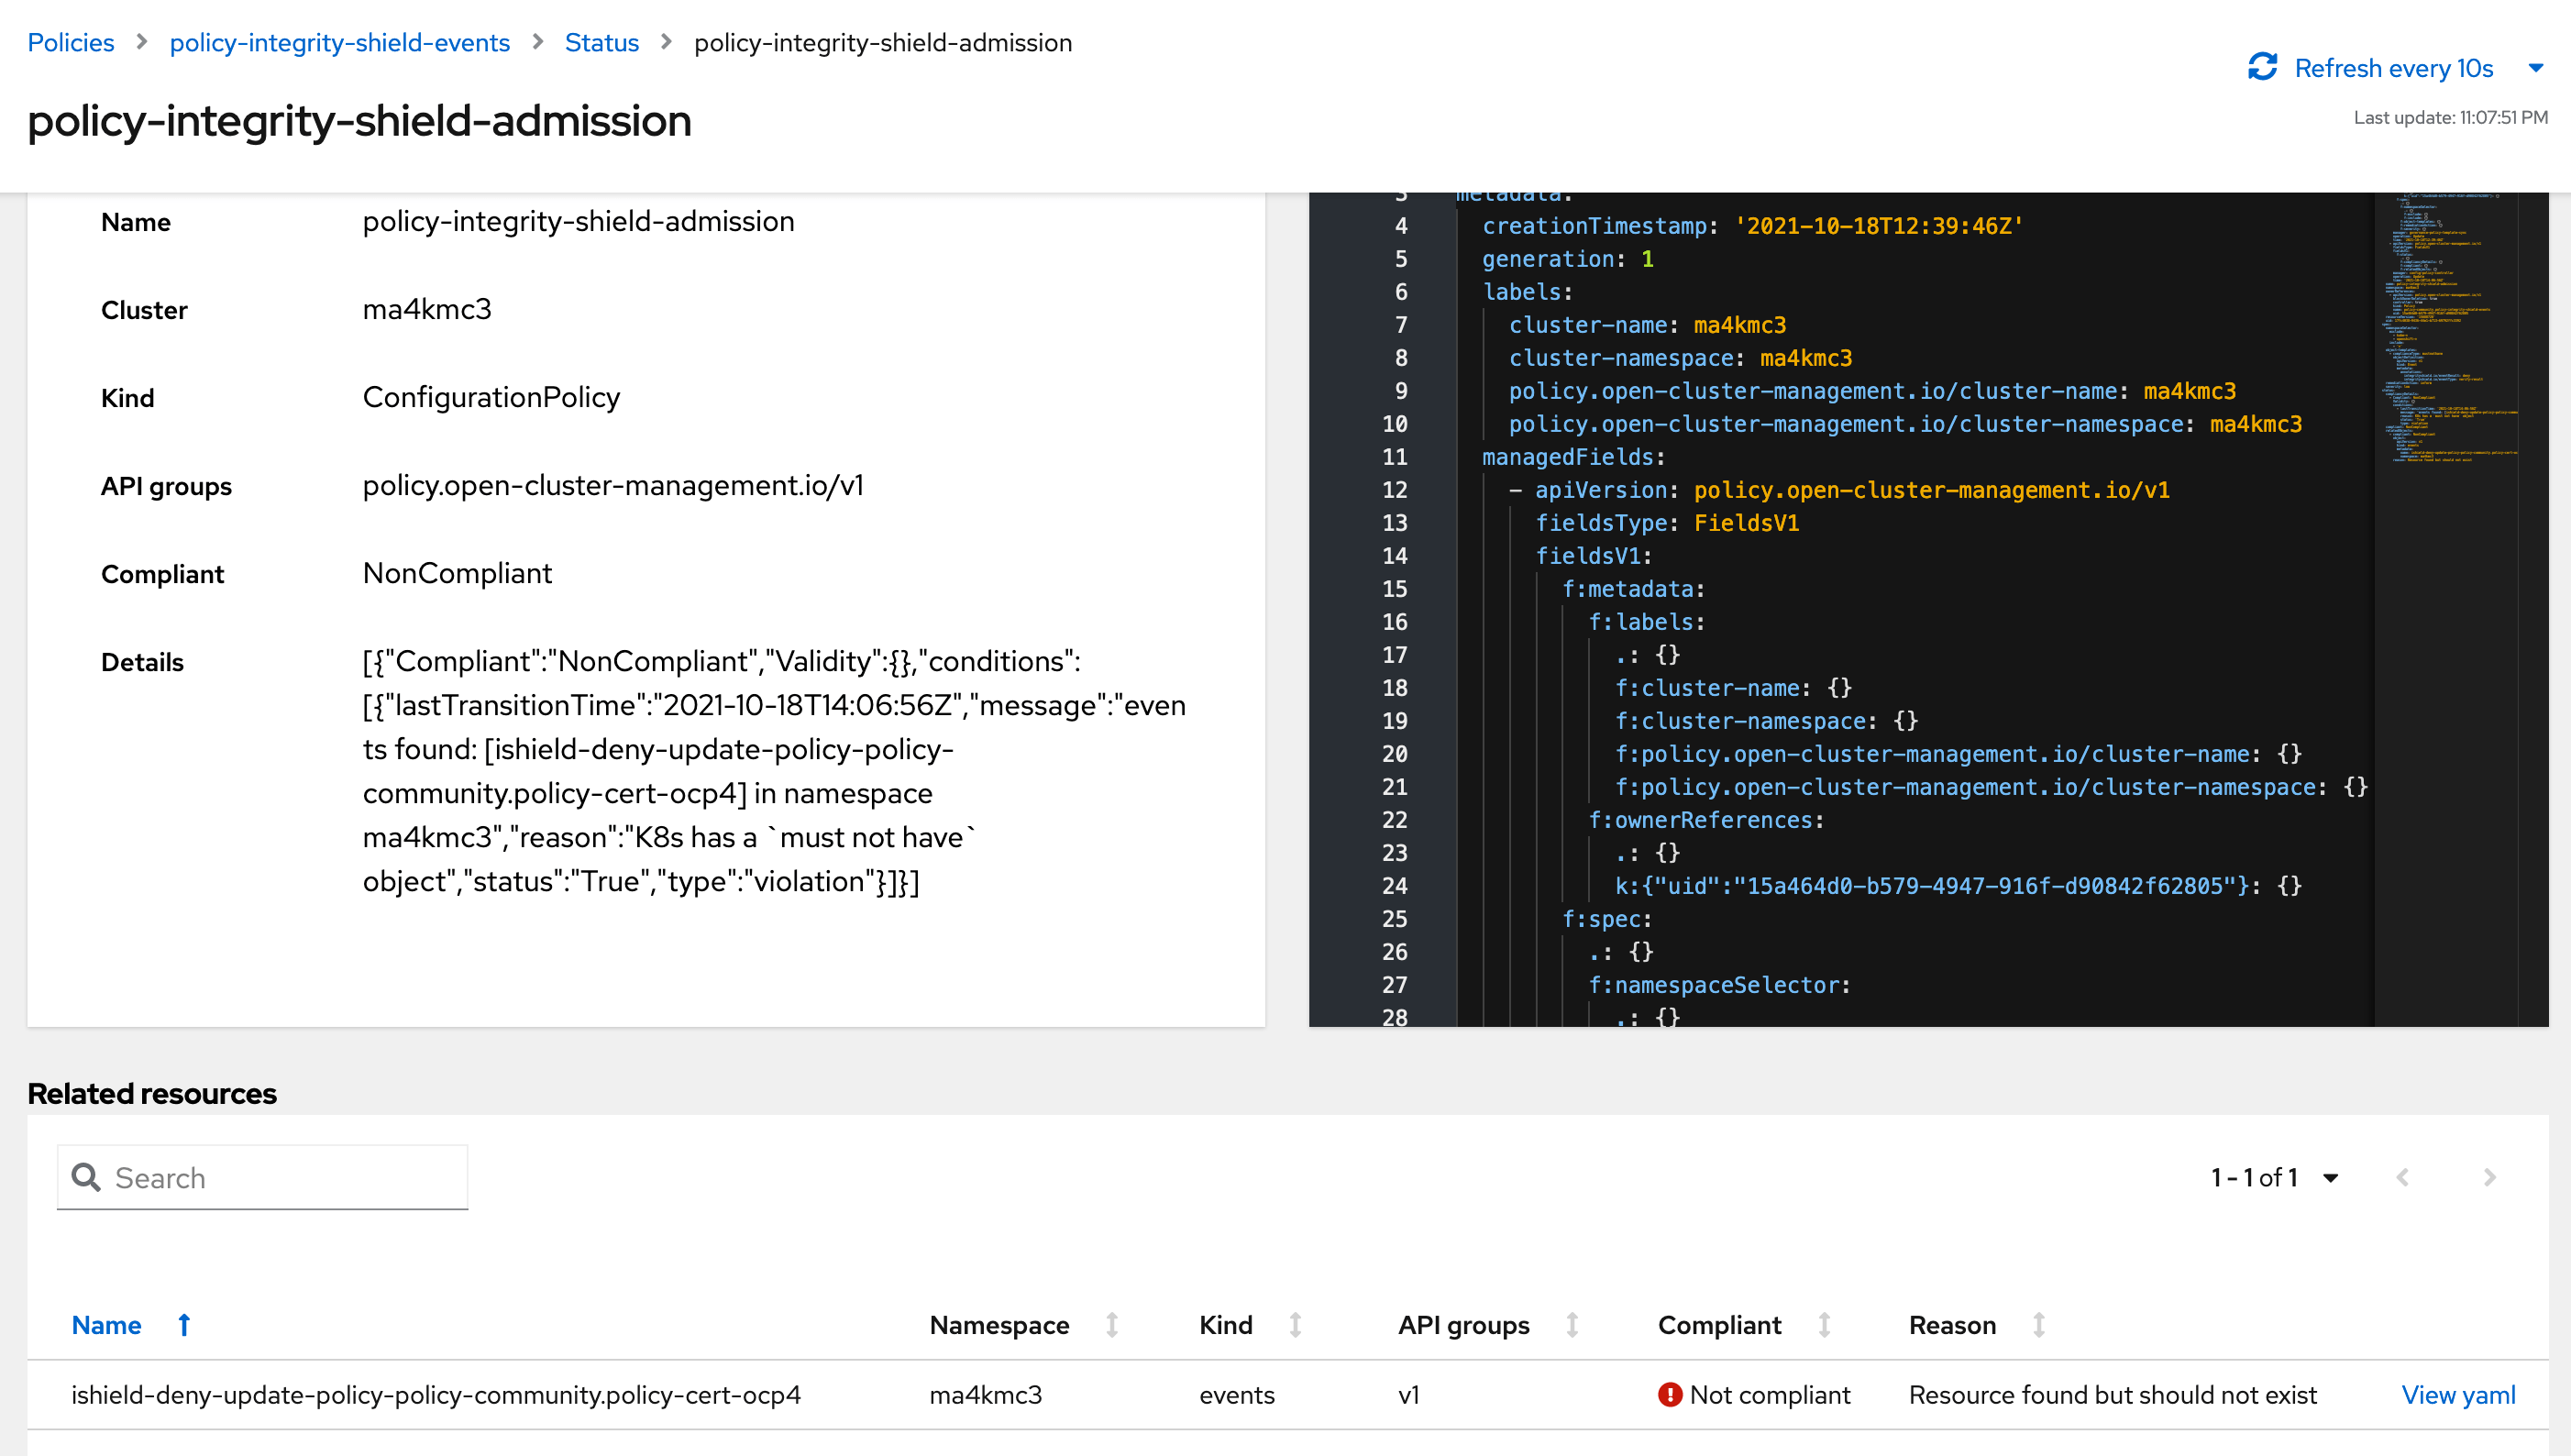Screen dimensions: 2571x1456
Task: Go to Status breadcrumb
Action: (601, 43)
